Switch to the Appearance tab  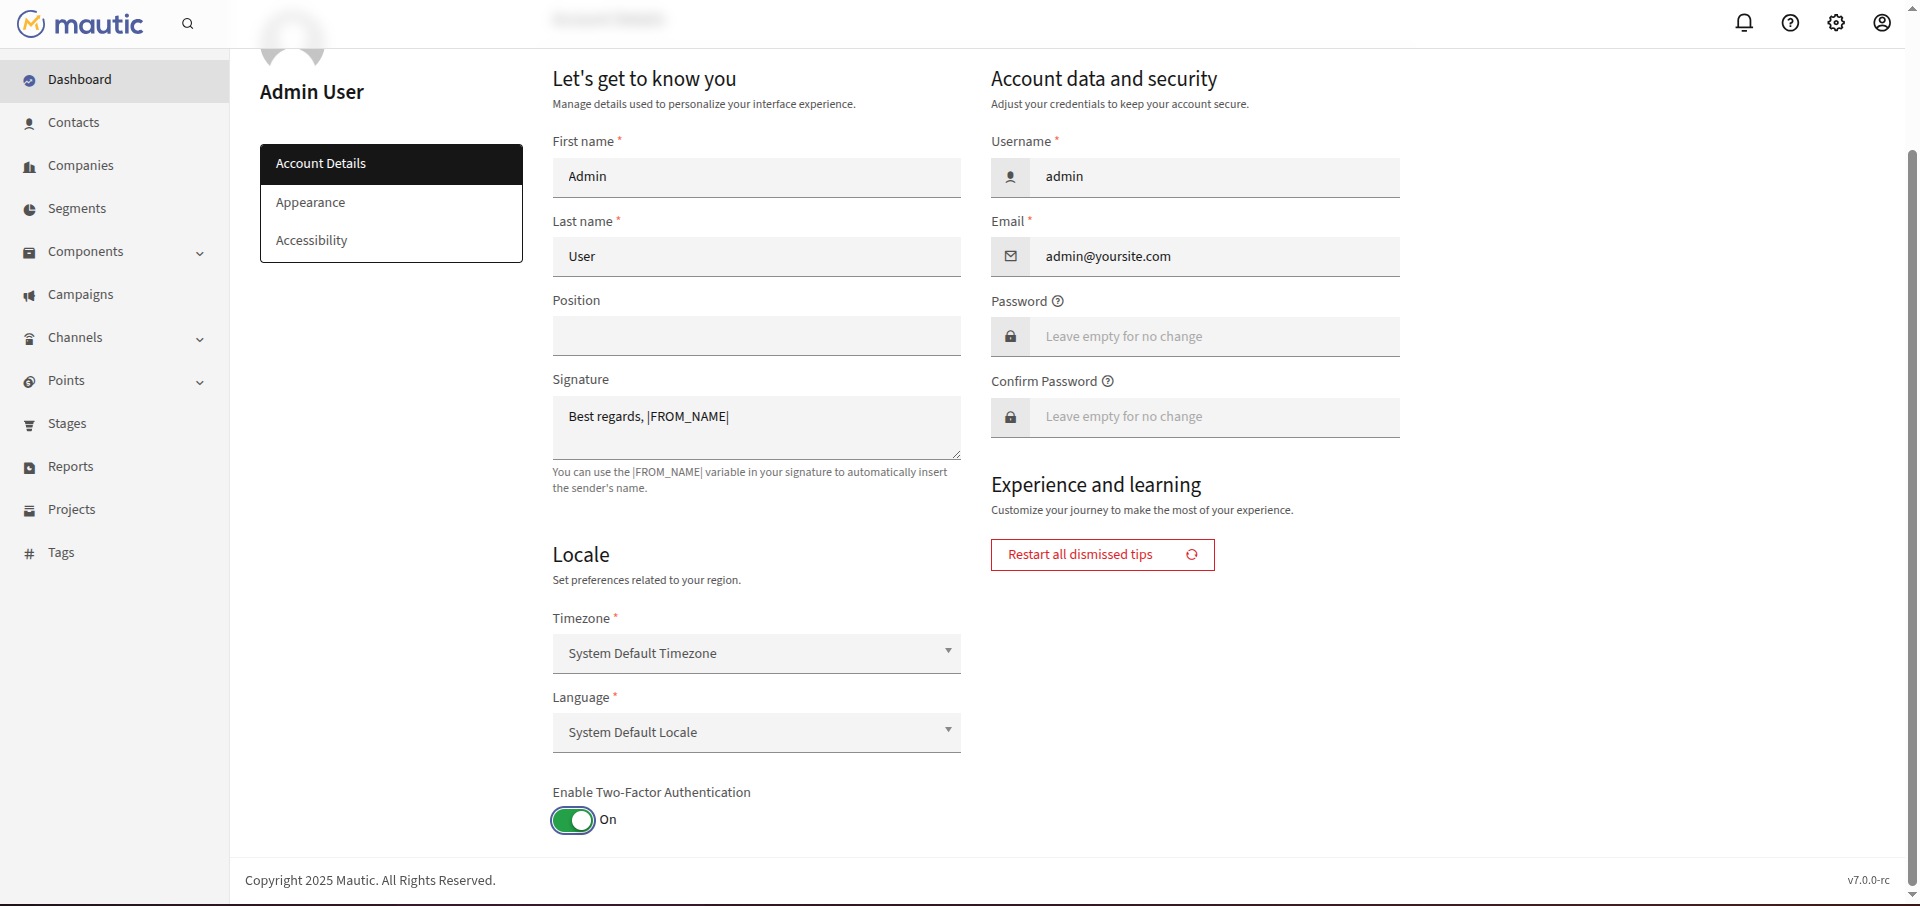click(x=311, y=203)
